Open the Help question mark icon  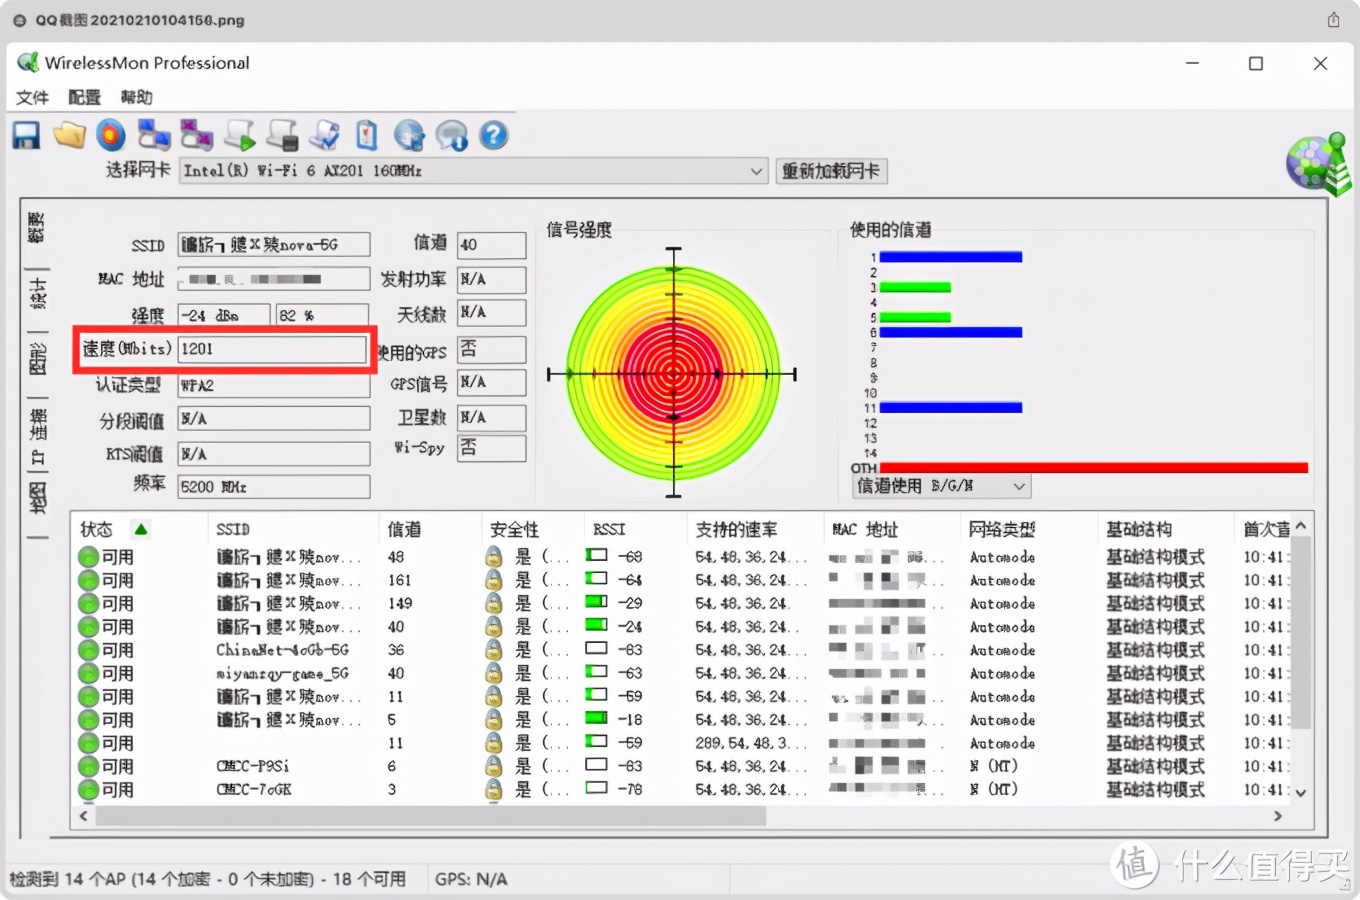click(x=494, y=135)
